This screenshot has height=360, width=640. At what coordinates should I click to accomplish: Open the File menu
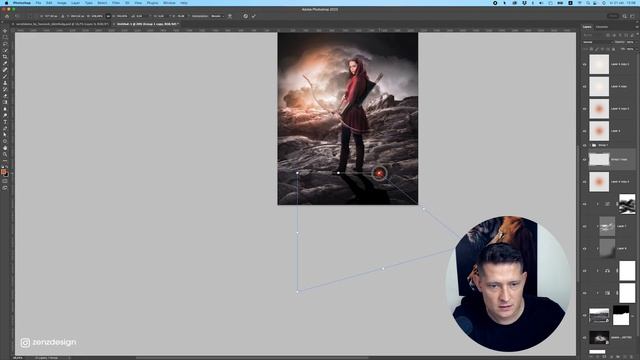pyautogui.click(x=38, y=3)
